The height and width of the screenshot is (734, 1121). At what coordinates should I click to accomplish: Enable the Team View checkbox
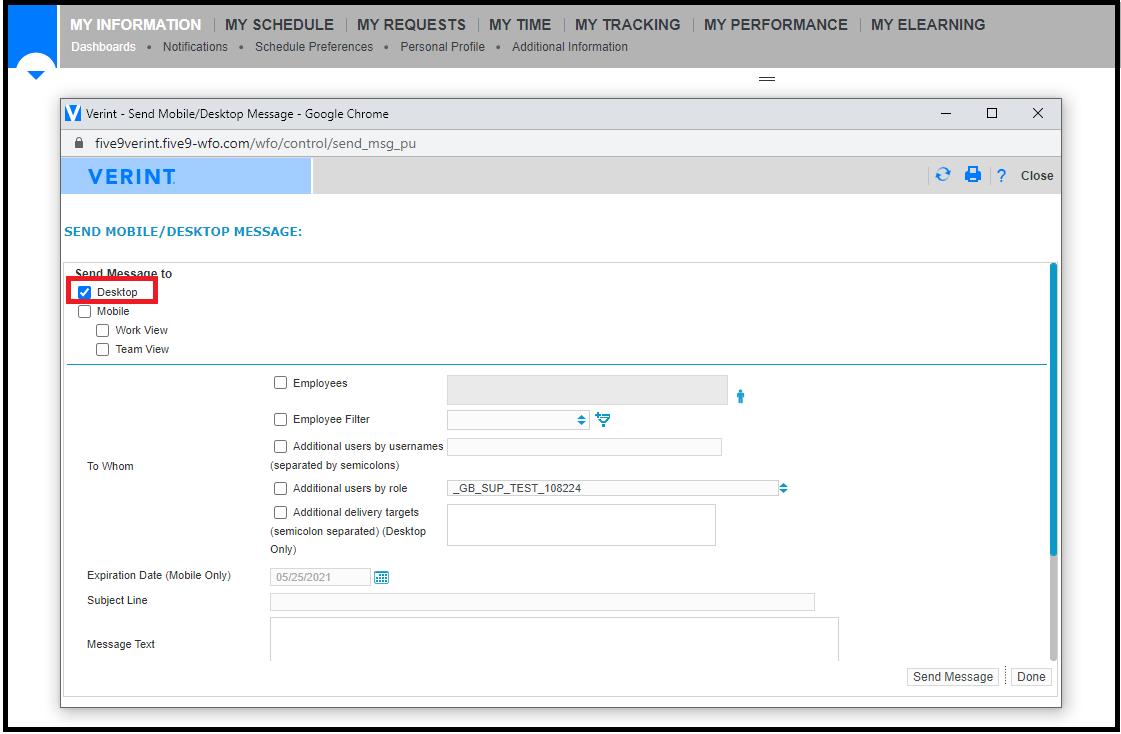tap(102, 349)
